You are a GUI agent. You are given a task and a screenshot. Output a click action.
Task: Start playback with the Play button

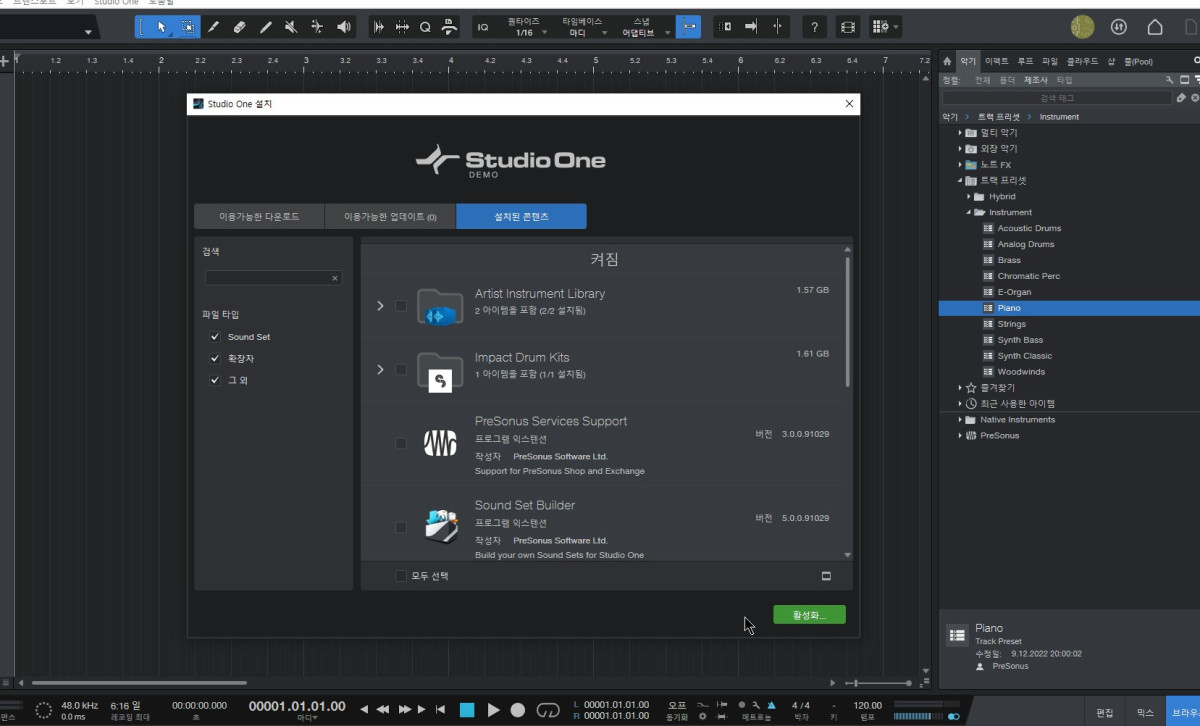click(493, 710)
